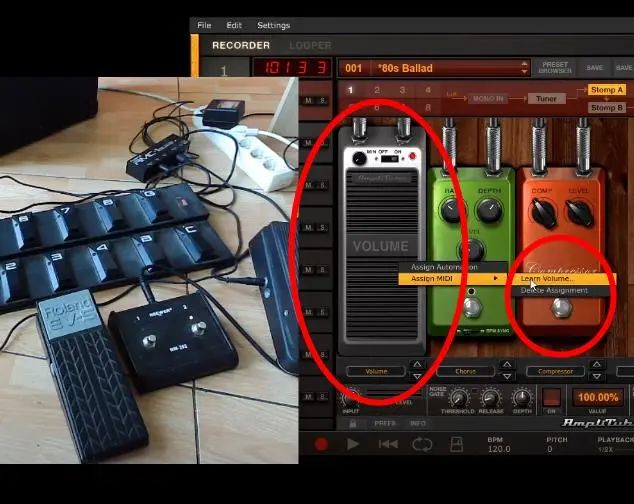Switch to the LOOPER tab
This screenshot has width=634, height=504.
[x=311, y=45]
